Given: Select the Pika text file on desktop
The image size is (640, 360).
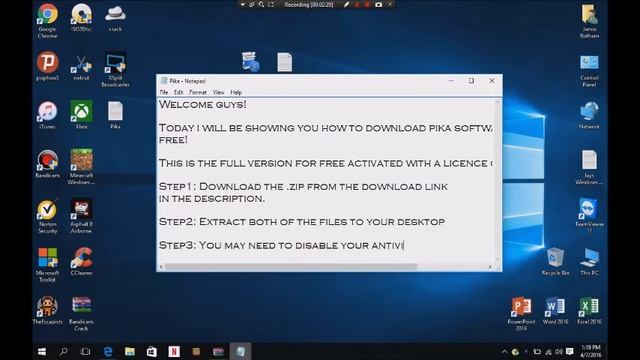Looking at the screenshot, I should [116, 115].
